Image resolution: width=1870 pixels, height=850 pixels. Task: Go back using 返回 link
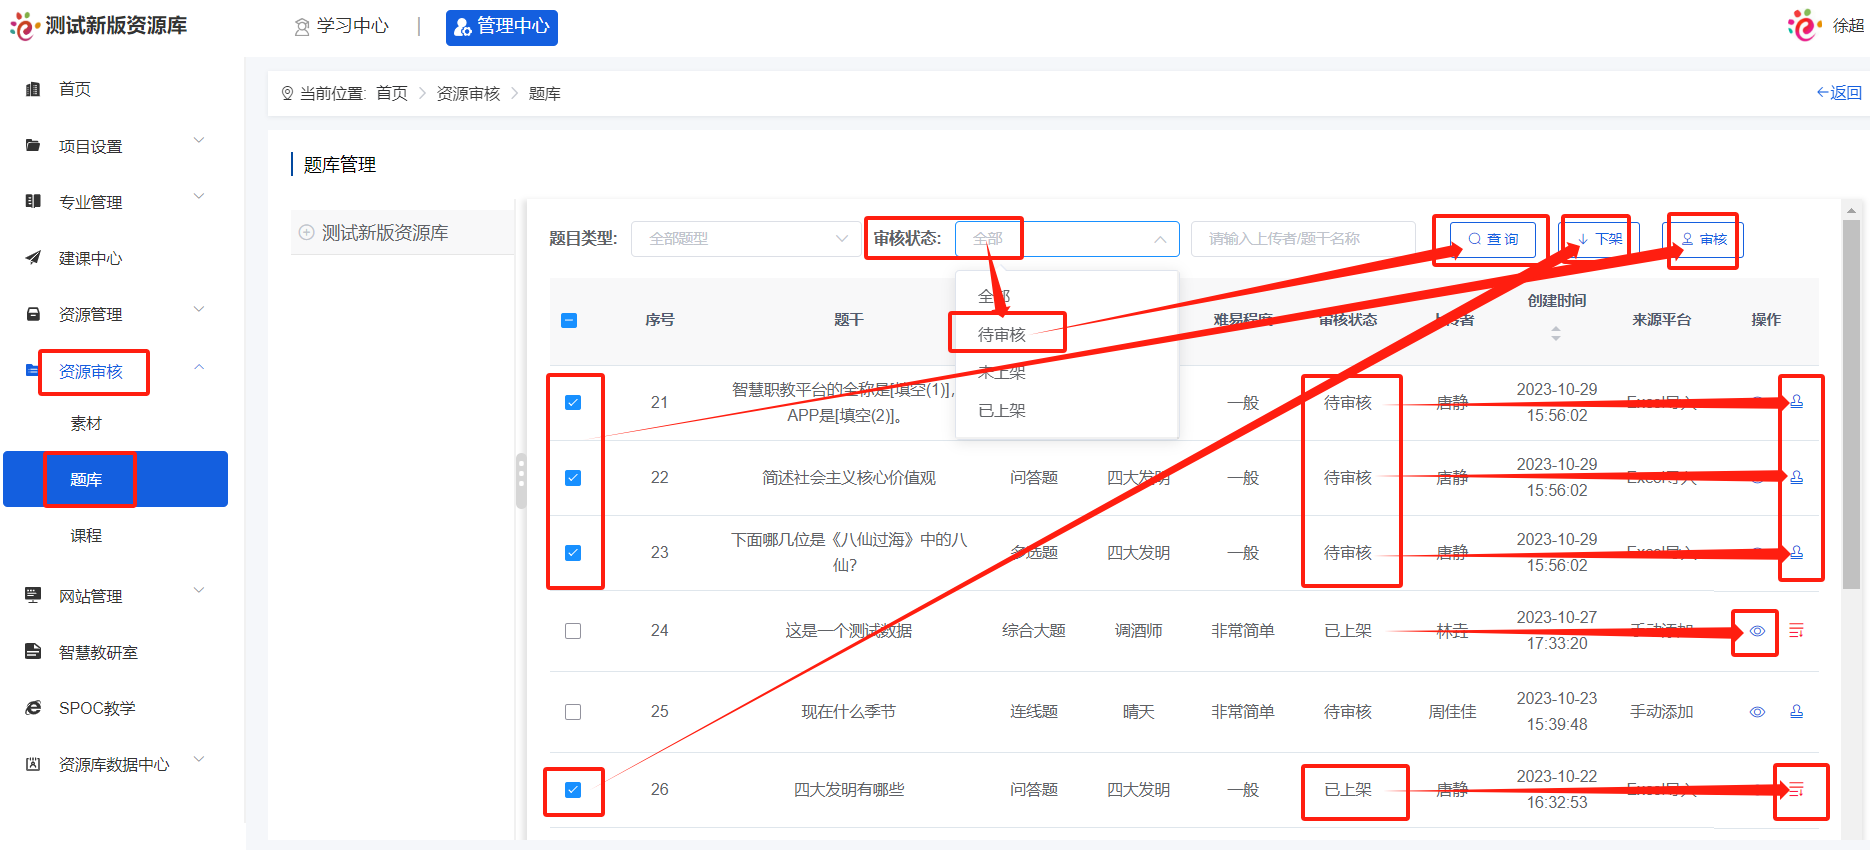tap(1839, 93)
